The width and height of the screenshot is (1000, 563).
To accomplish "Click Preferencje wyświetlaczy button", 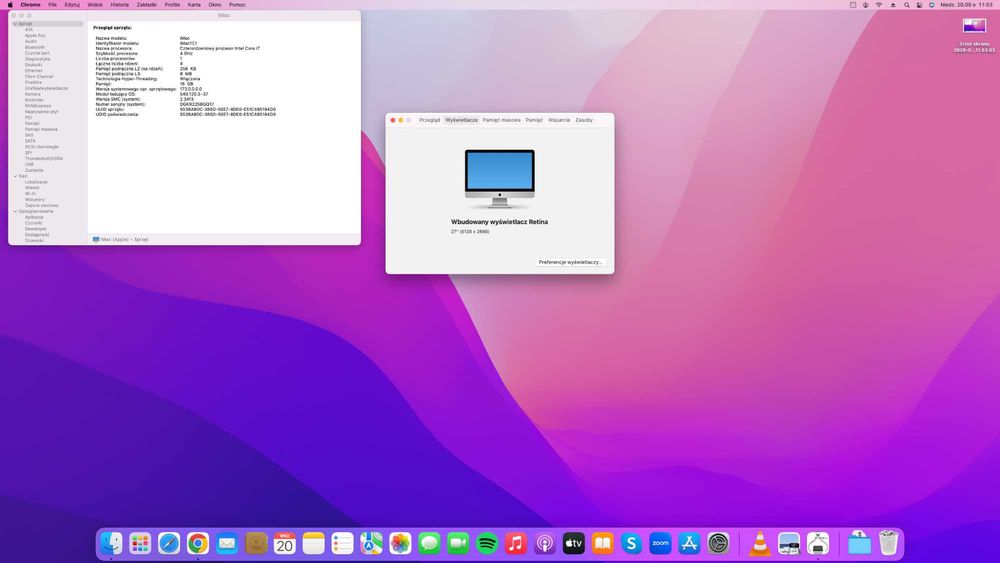I will [x=570, y=262].
